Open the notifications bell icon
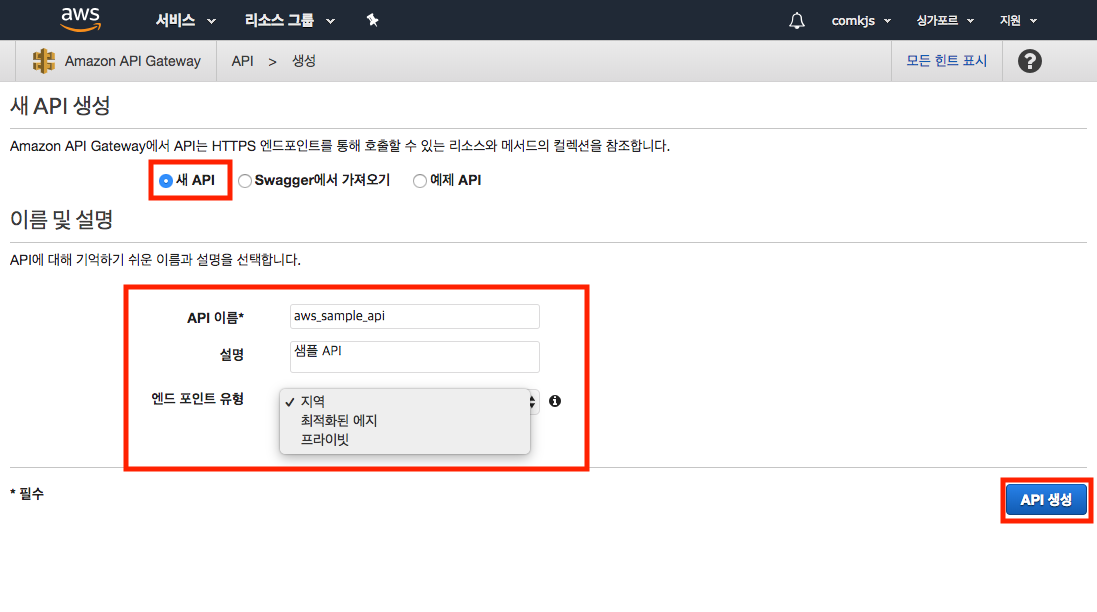The image size is (1097, 612). click(x=797, y=21)
